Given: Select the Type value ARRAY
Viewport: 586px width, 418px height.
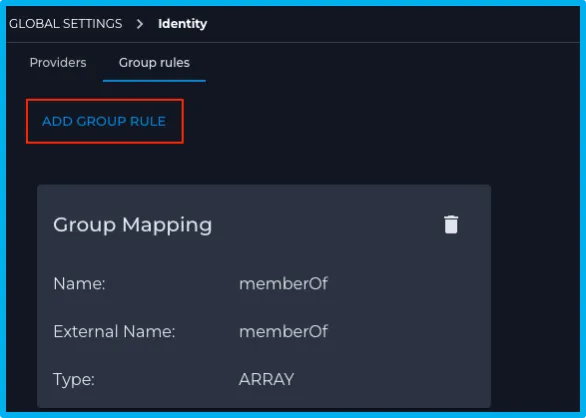Looking at the screenshot, I should click(x=266, y=379).
